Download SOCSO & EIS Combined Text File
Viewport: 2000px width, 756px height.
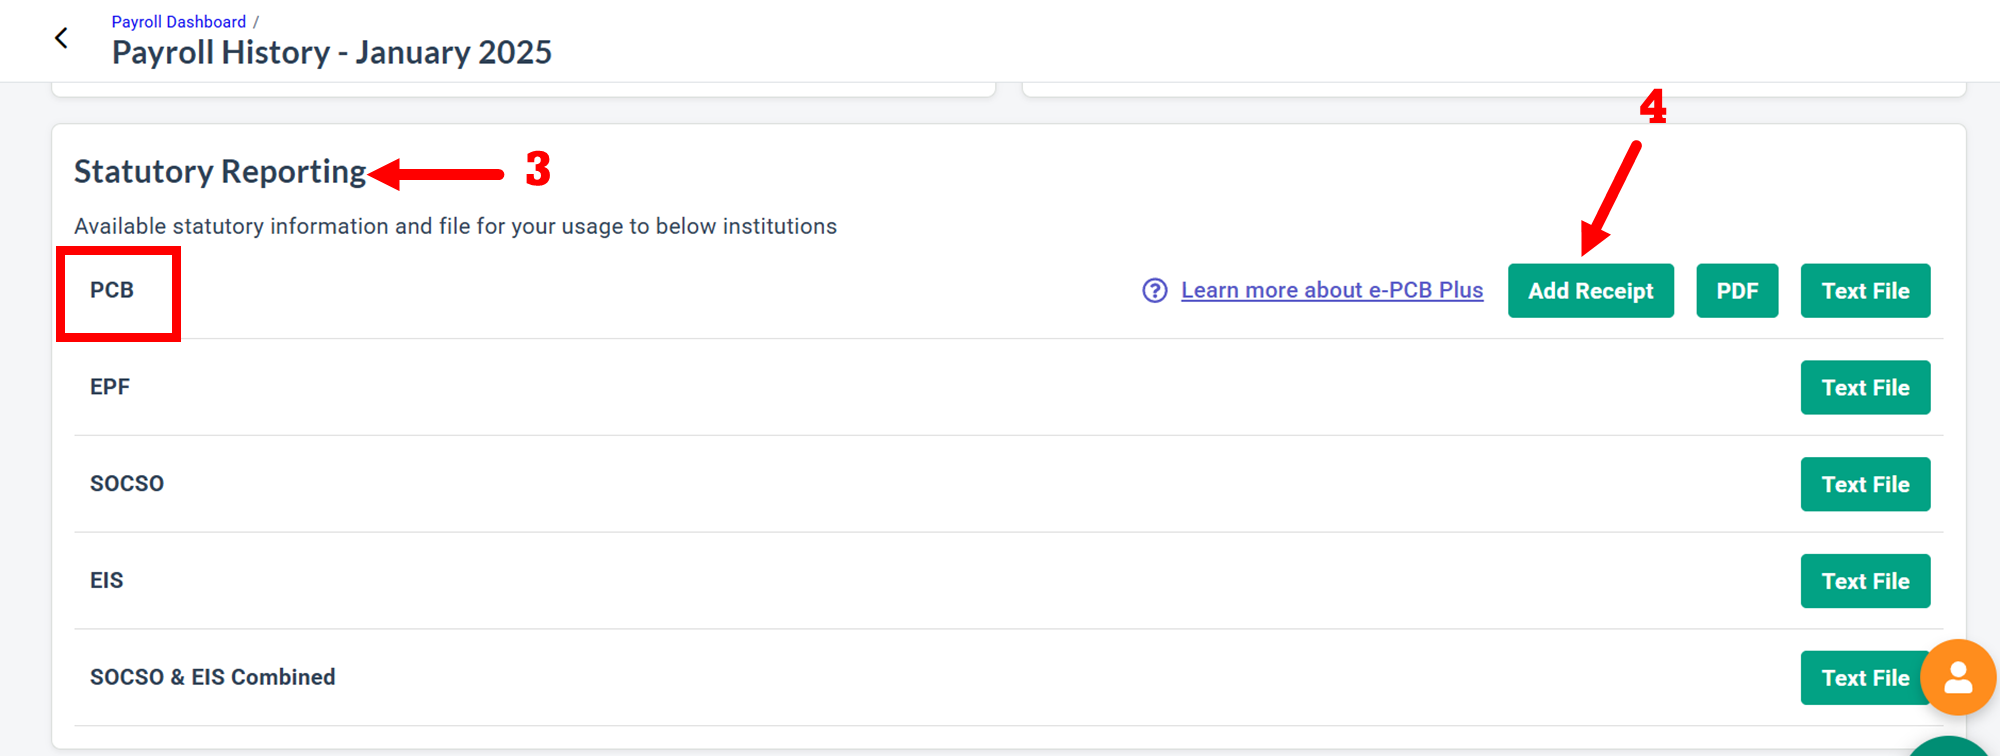1860,678
